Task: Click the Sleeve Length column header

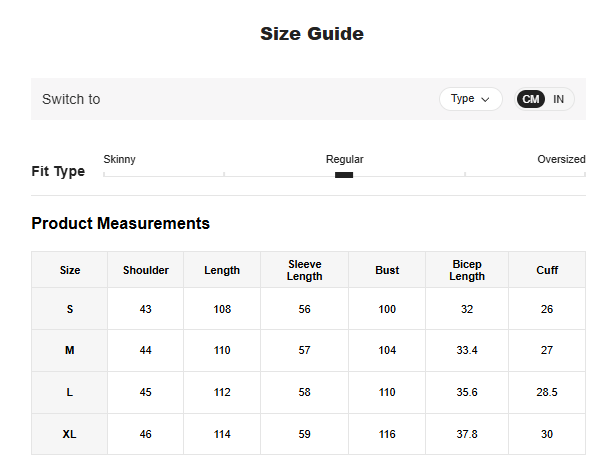Action: [x=304, y=270]
